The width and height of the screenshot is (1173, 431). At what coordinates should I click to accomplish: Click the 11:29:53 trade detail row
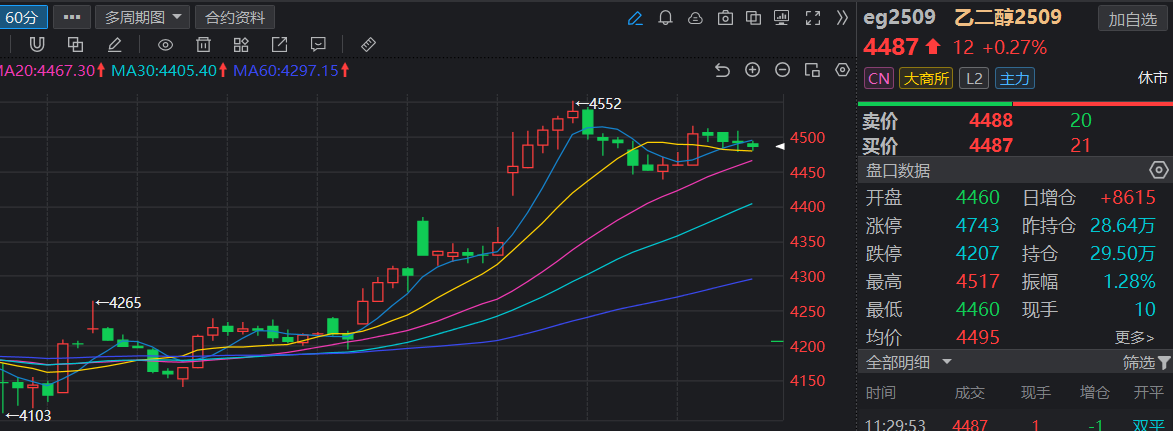[1015, 425]
